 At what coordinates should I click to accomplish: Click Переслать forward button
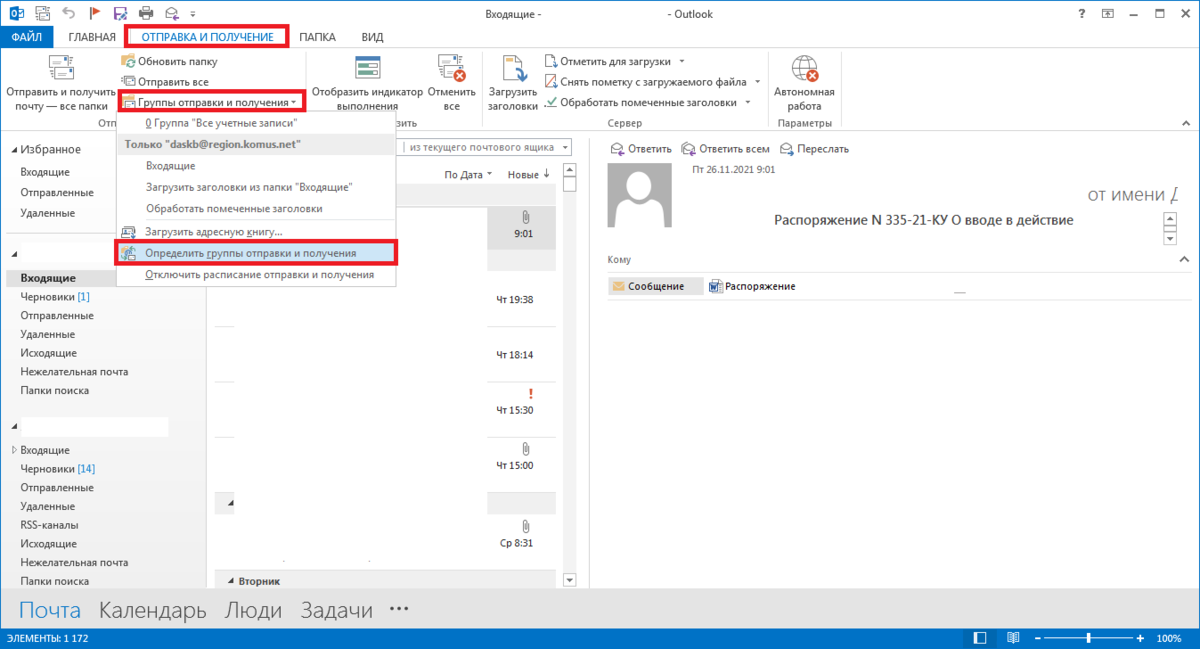pos(814,148)
